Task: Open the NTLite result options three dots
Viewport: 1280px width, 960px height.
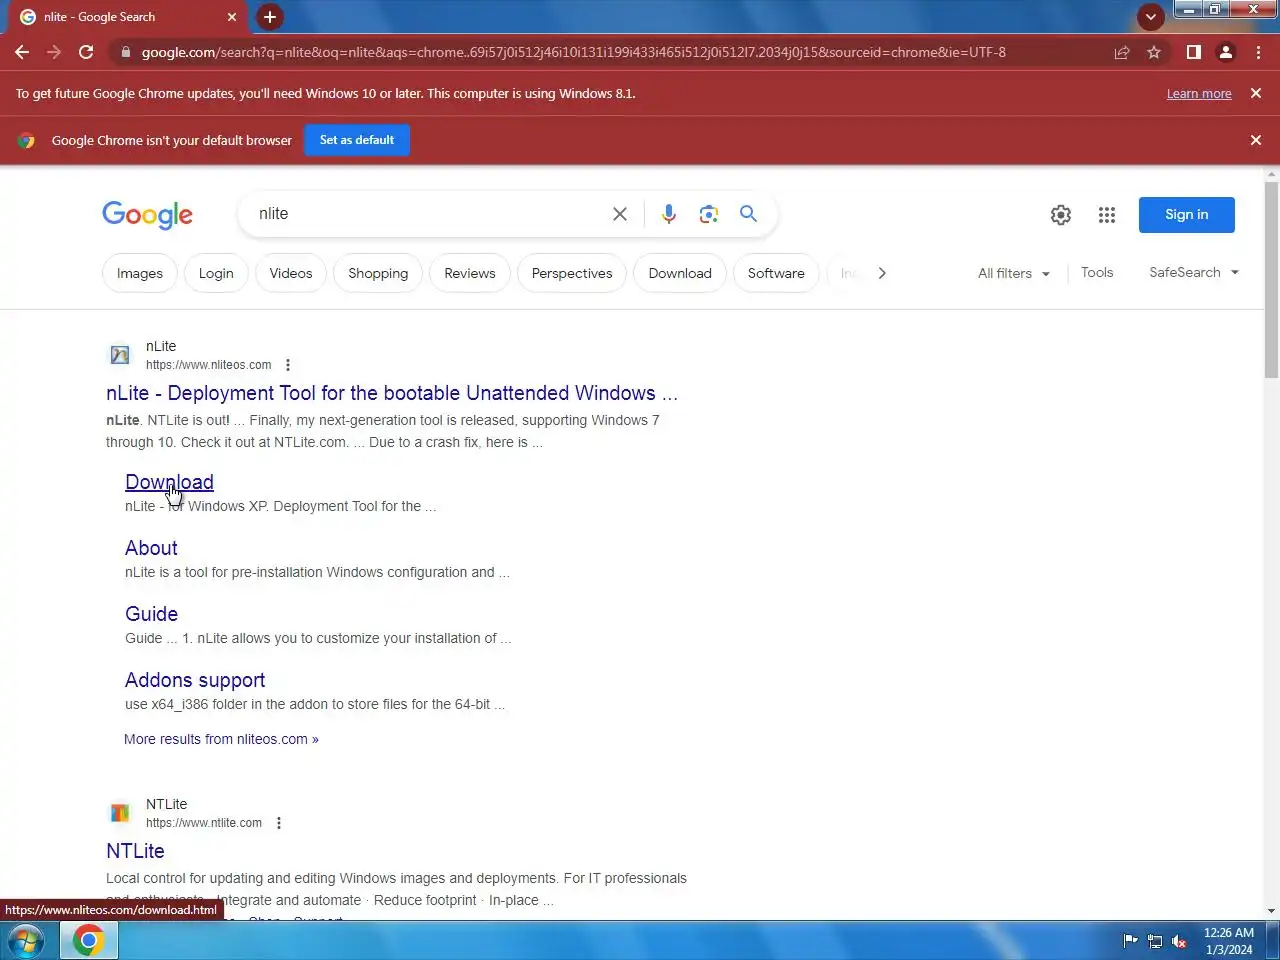Action: [279, 823]
